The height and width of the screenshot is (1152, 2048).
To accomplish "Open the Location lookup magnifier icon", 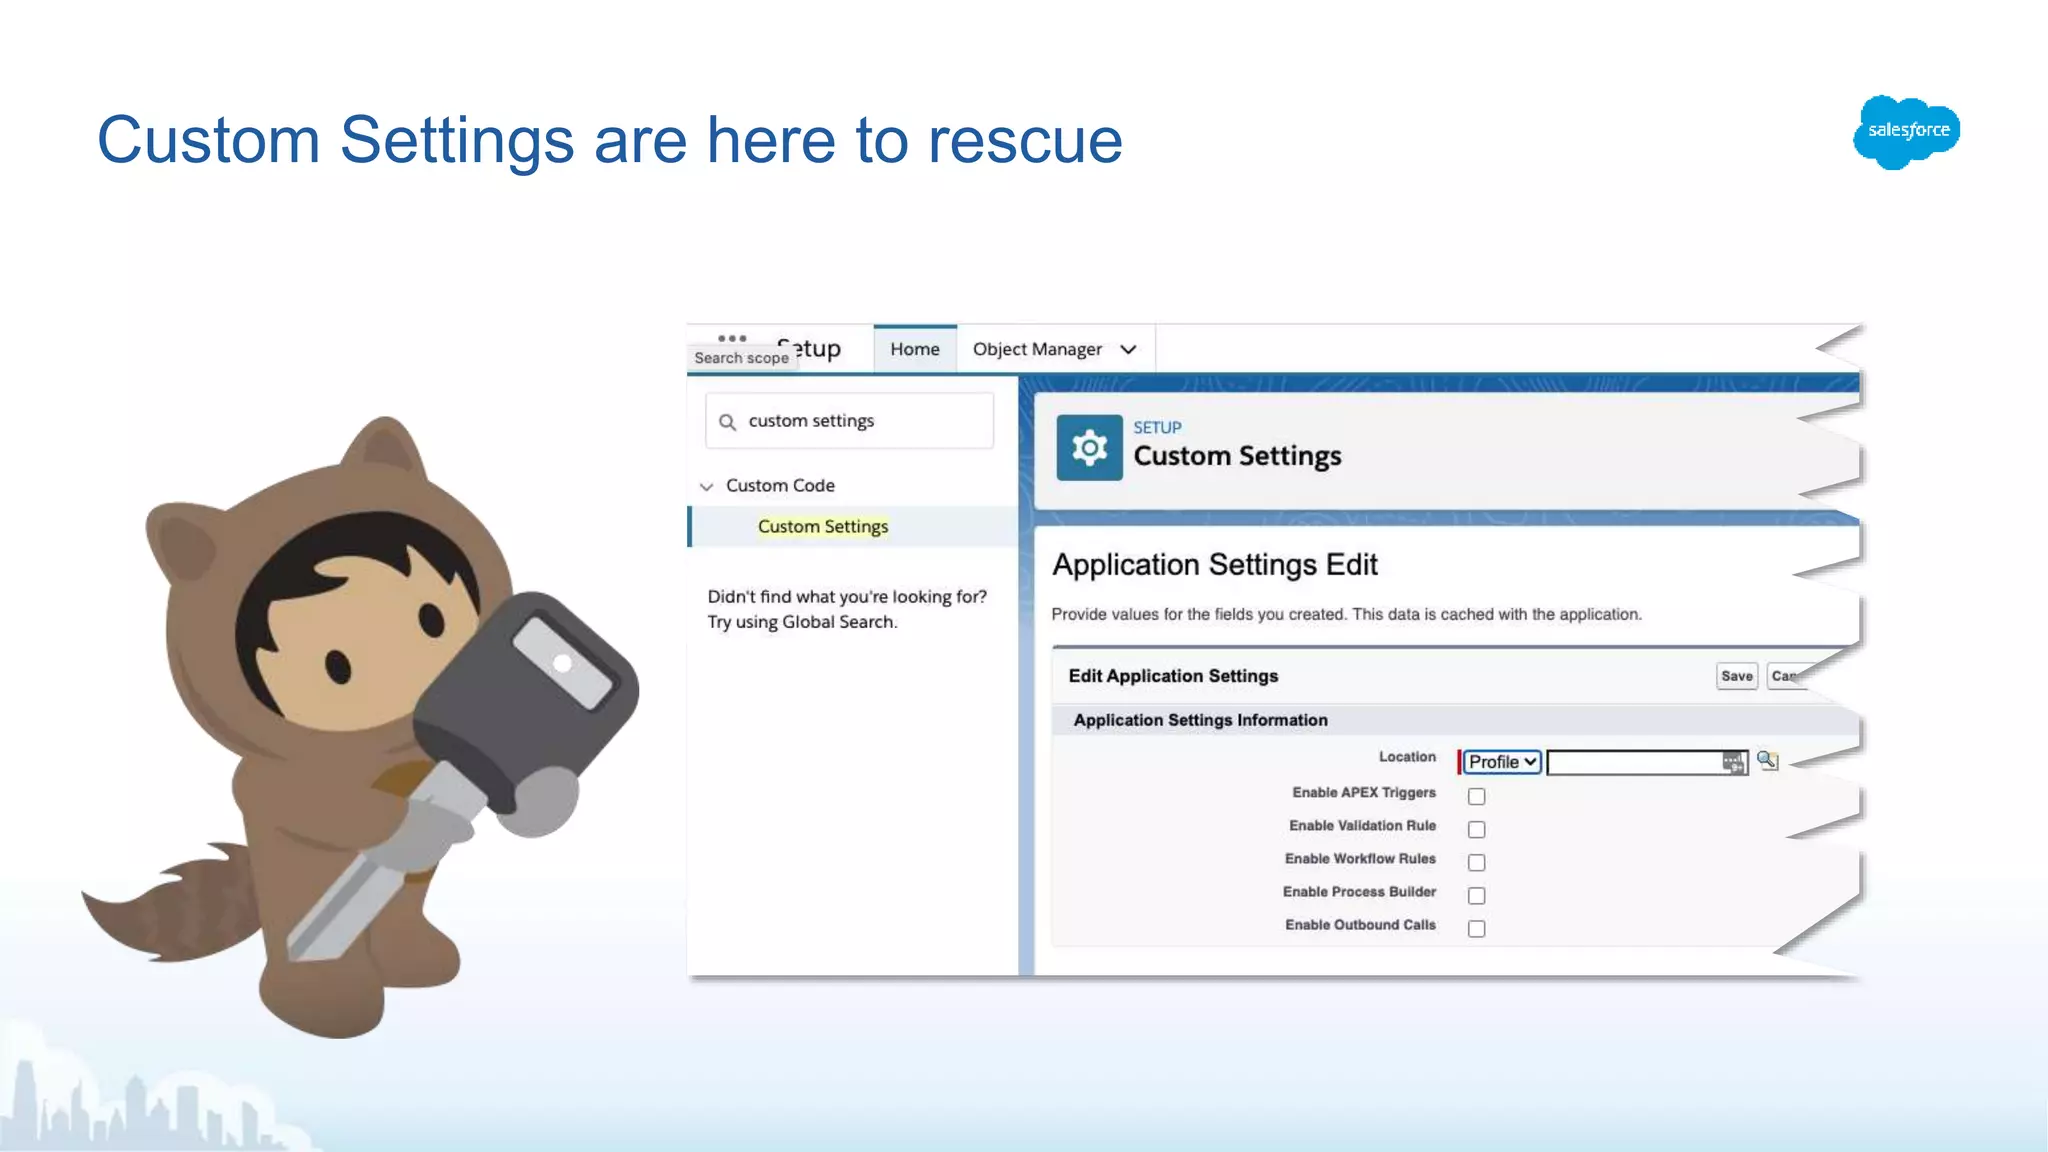I will coord(1768,761).
